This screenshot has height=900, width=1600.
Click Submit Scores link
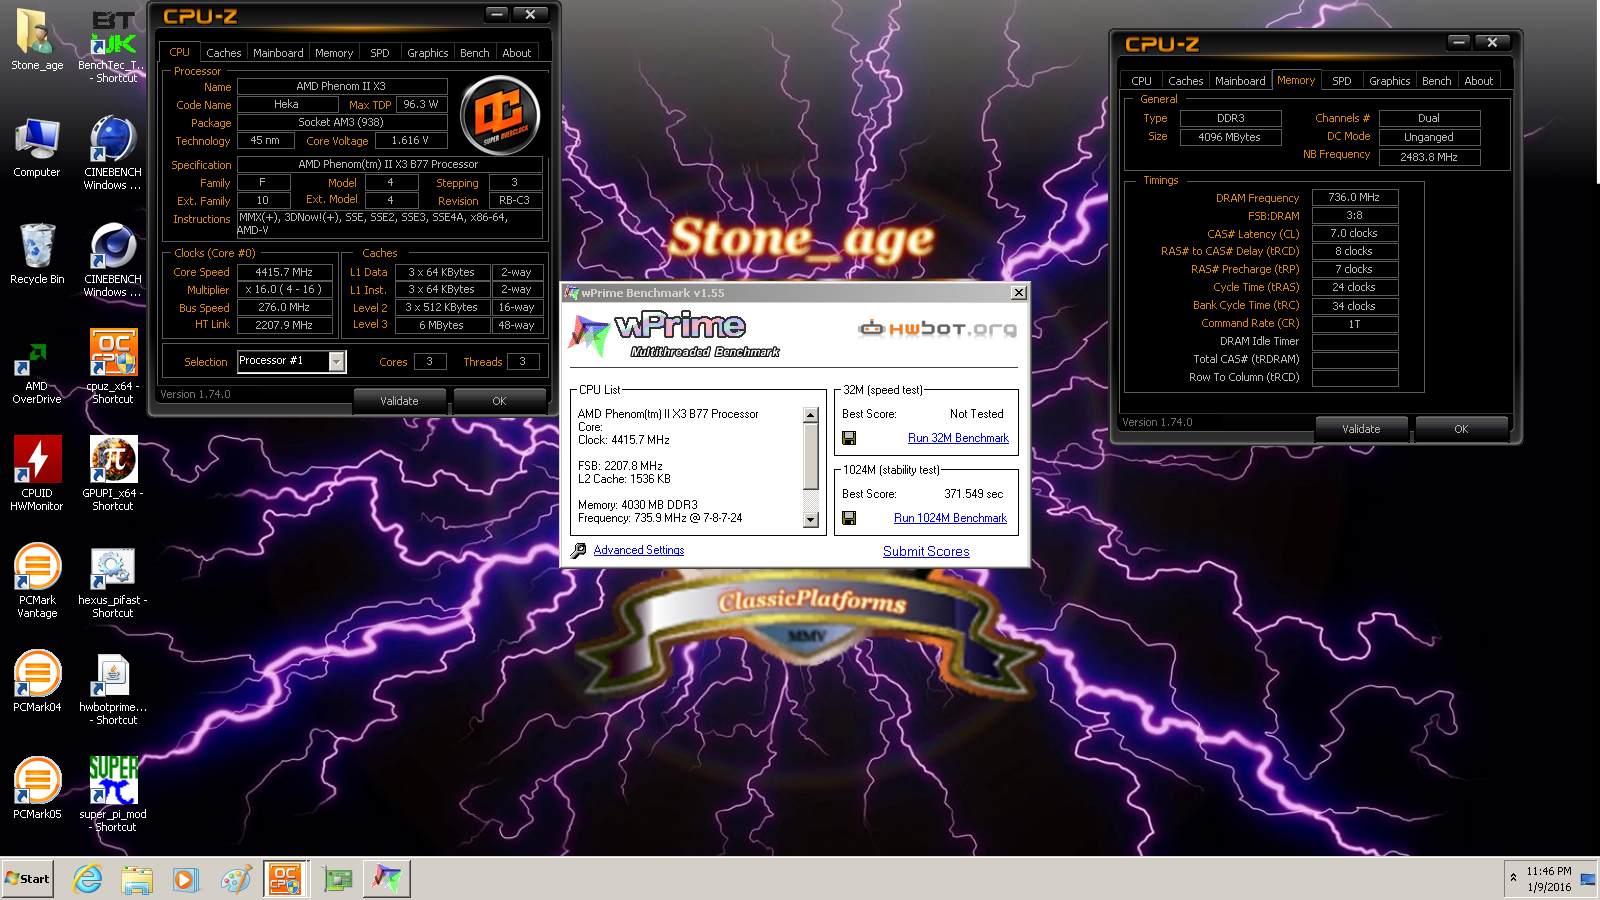(926, 551)
